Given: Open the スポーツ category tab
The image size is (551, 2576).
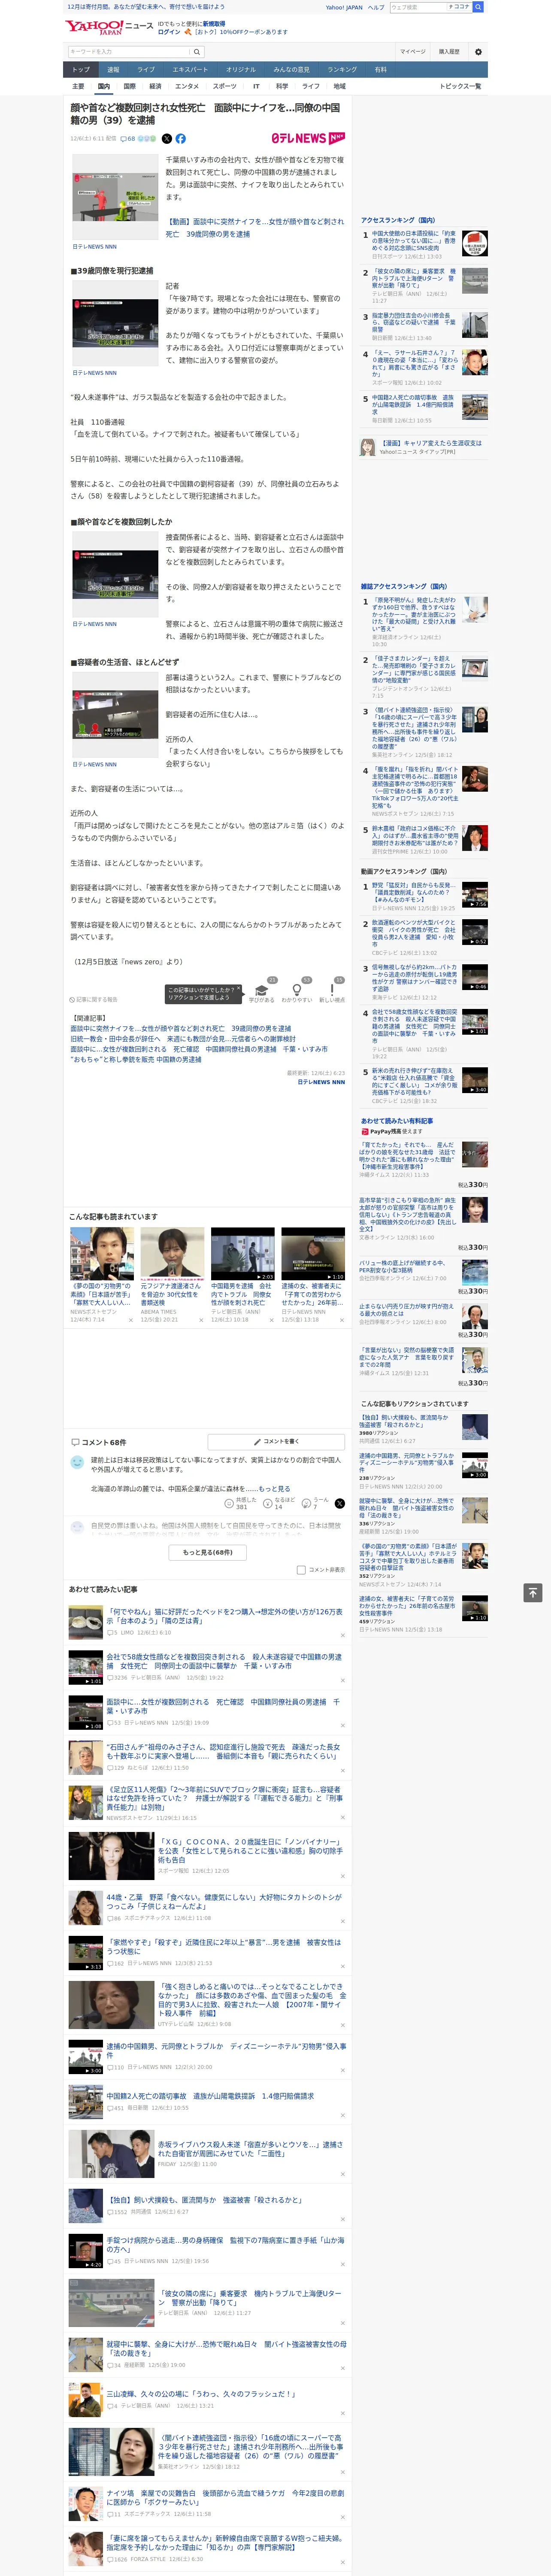Looking at the screenshot, I should [225, 86].
